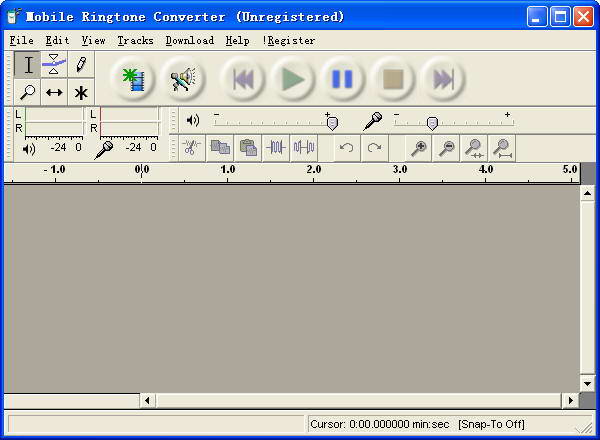Adjust the output volume slider thumb
This screenshot has width=600, height=440.
pyautogui.click(x=332, y=123)
